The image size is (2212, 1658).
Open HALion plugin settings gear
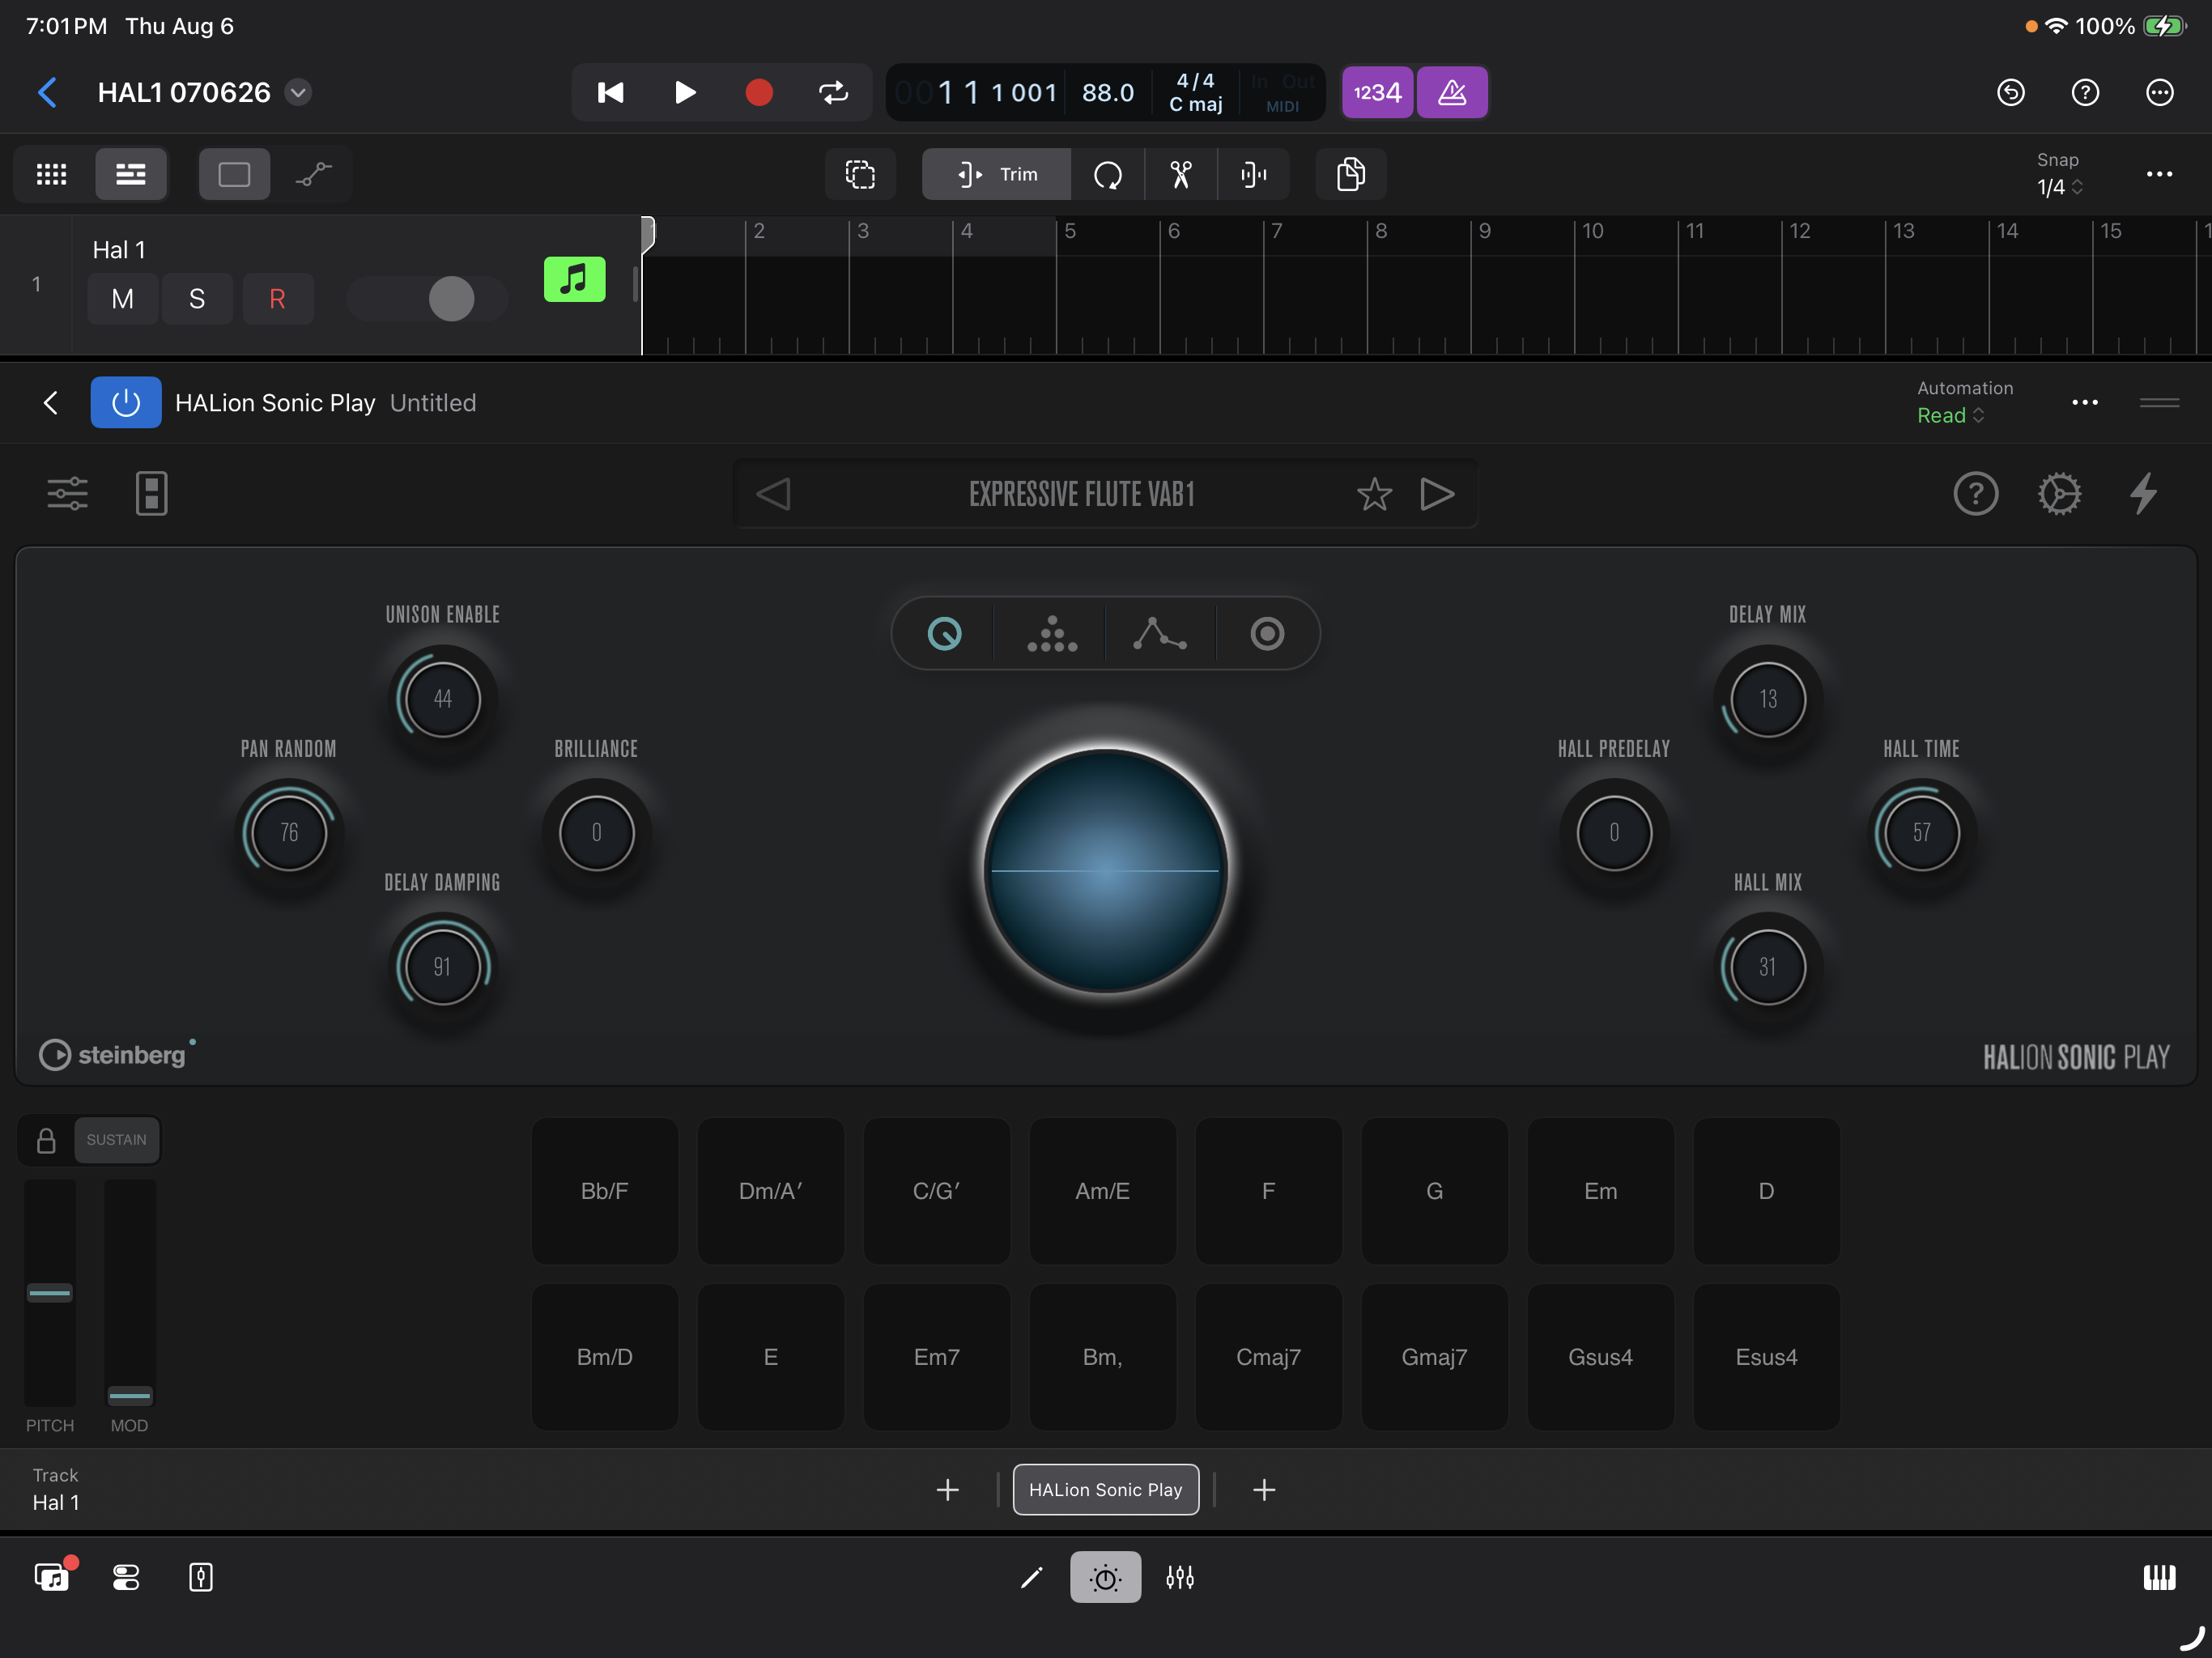click(2060, 493)
